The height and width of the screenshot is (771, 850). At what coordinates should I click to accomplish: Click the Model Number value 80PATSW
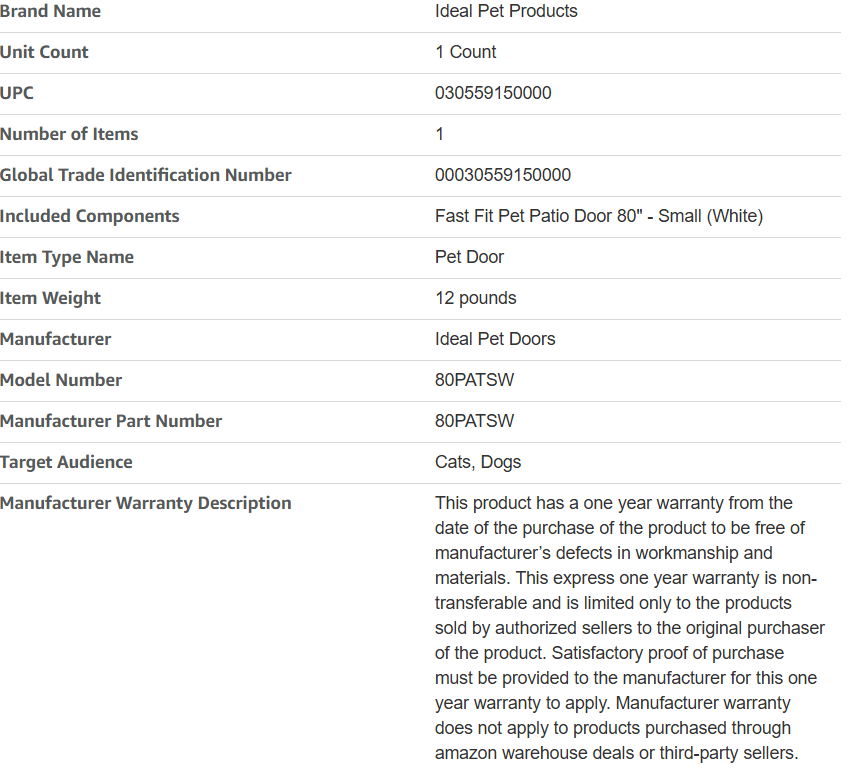474,380
